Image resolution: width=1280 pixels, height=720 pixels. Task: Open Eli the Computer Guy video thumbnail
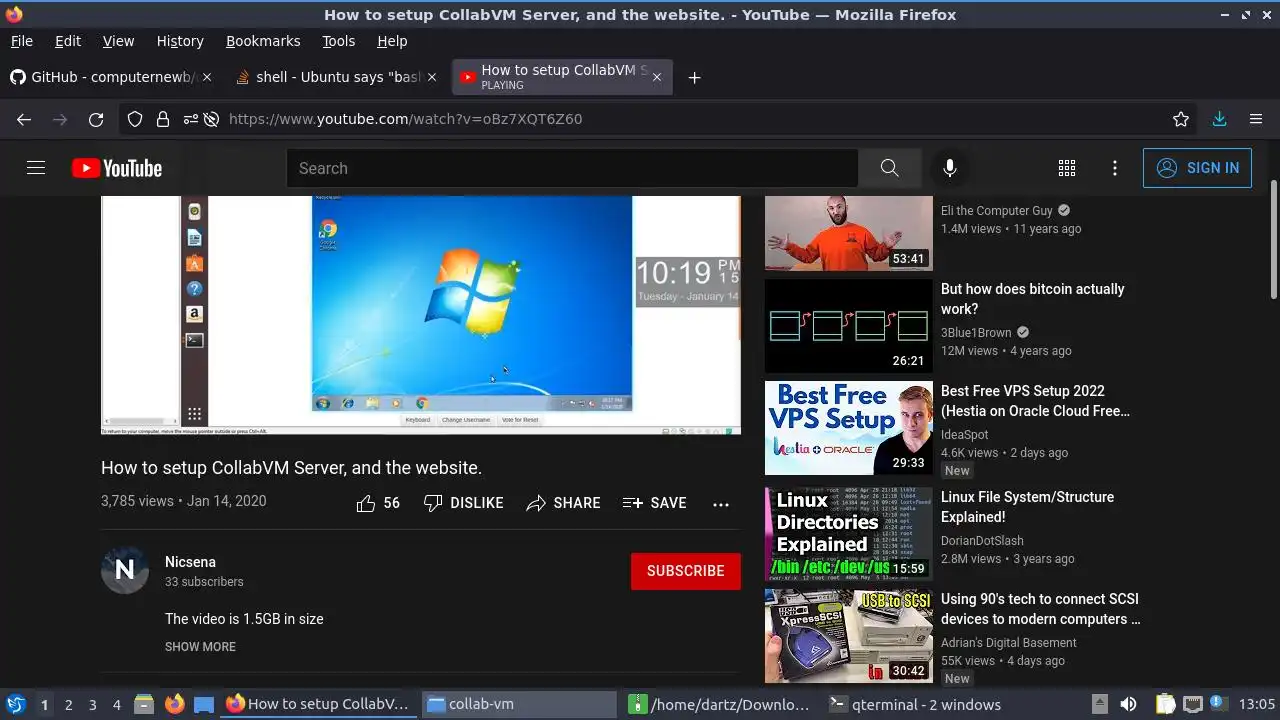[849, 233]
